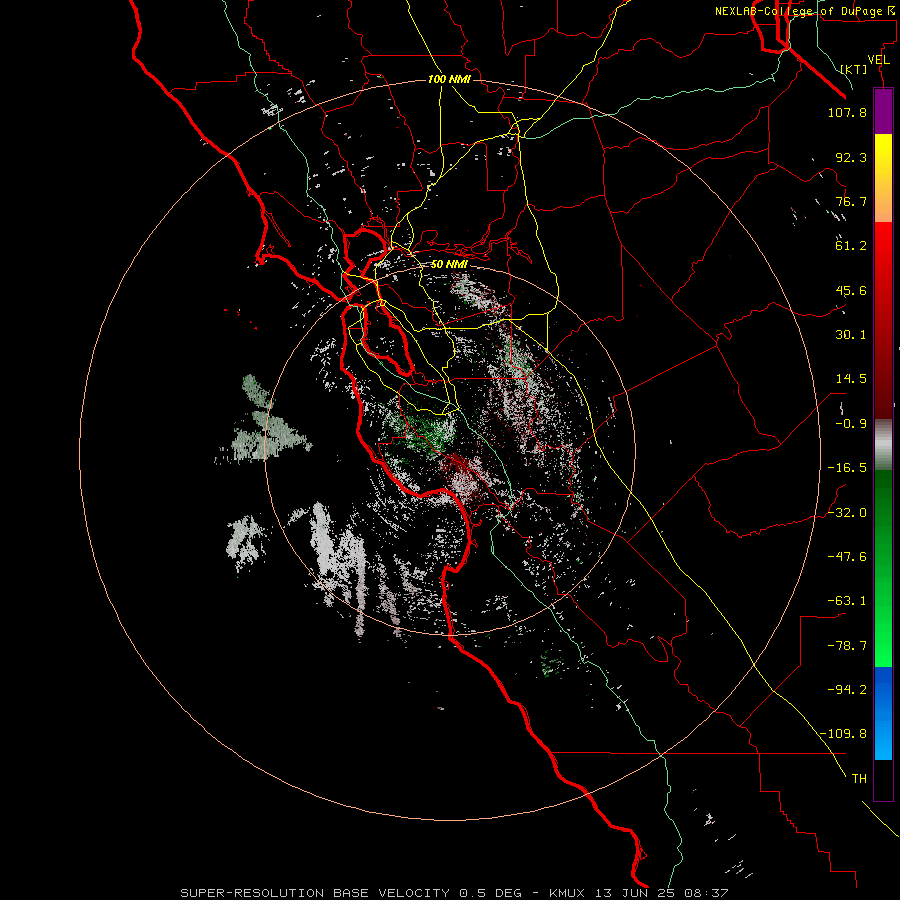Click the 14.5 legend value
Image resolution: width=900 pixels, height=900 pixels.
[x=851, y=379]
